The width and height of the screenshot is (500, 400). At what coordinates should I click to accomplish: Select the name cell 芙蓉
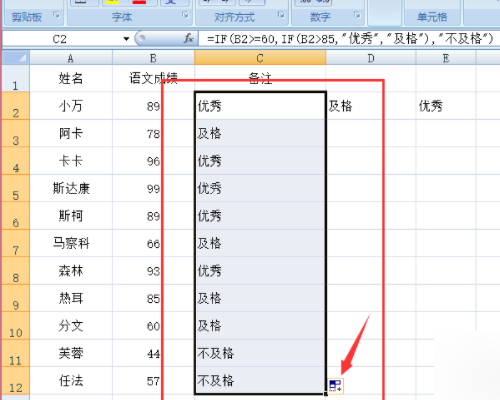[x=71, y=353]
